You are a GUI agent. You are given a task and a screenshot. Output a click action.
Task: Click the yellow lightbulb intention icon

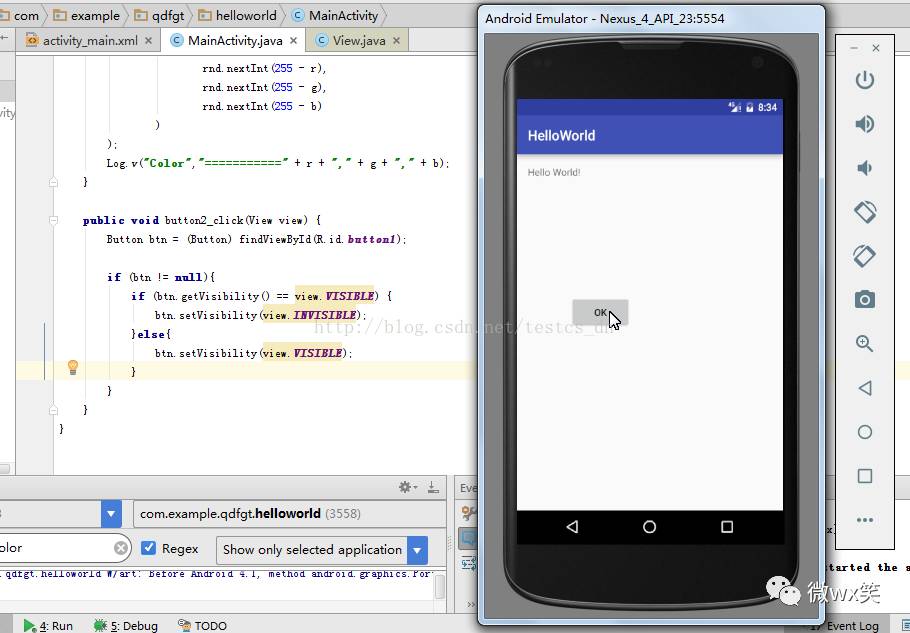(x=73, y=367)
